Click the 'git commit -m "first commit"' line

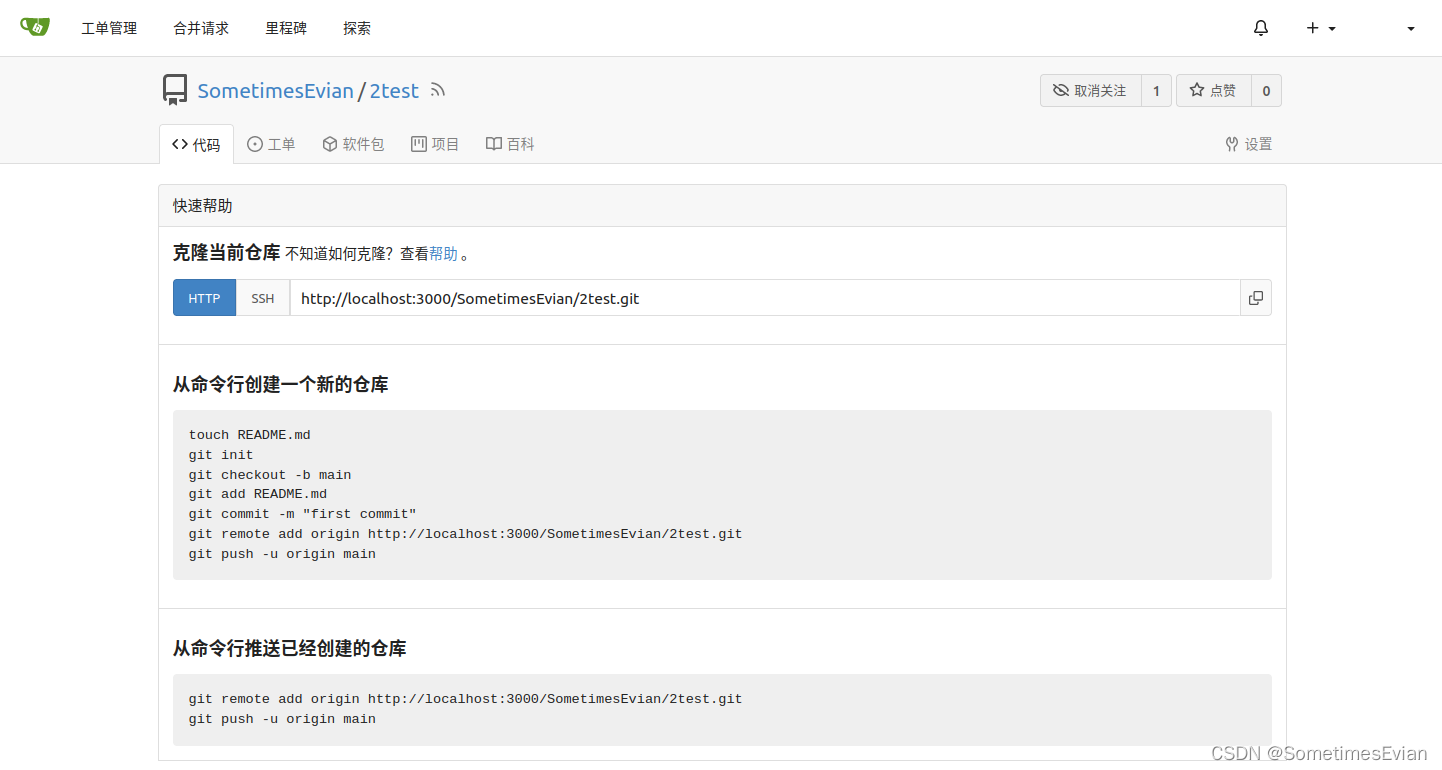pos(303,514)
